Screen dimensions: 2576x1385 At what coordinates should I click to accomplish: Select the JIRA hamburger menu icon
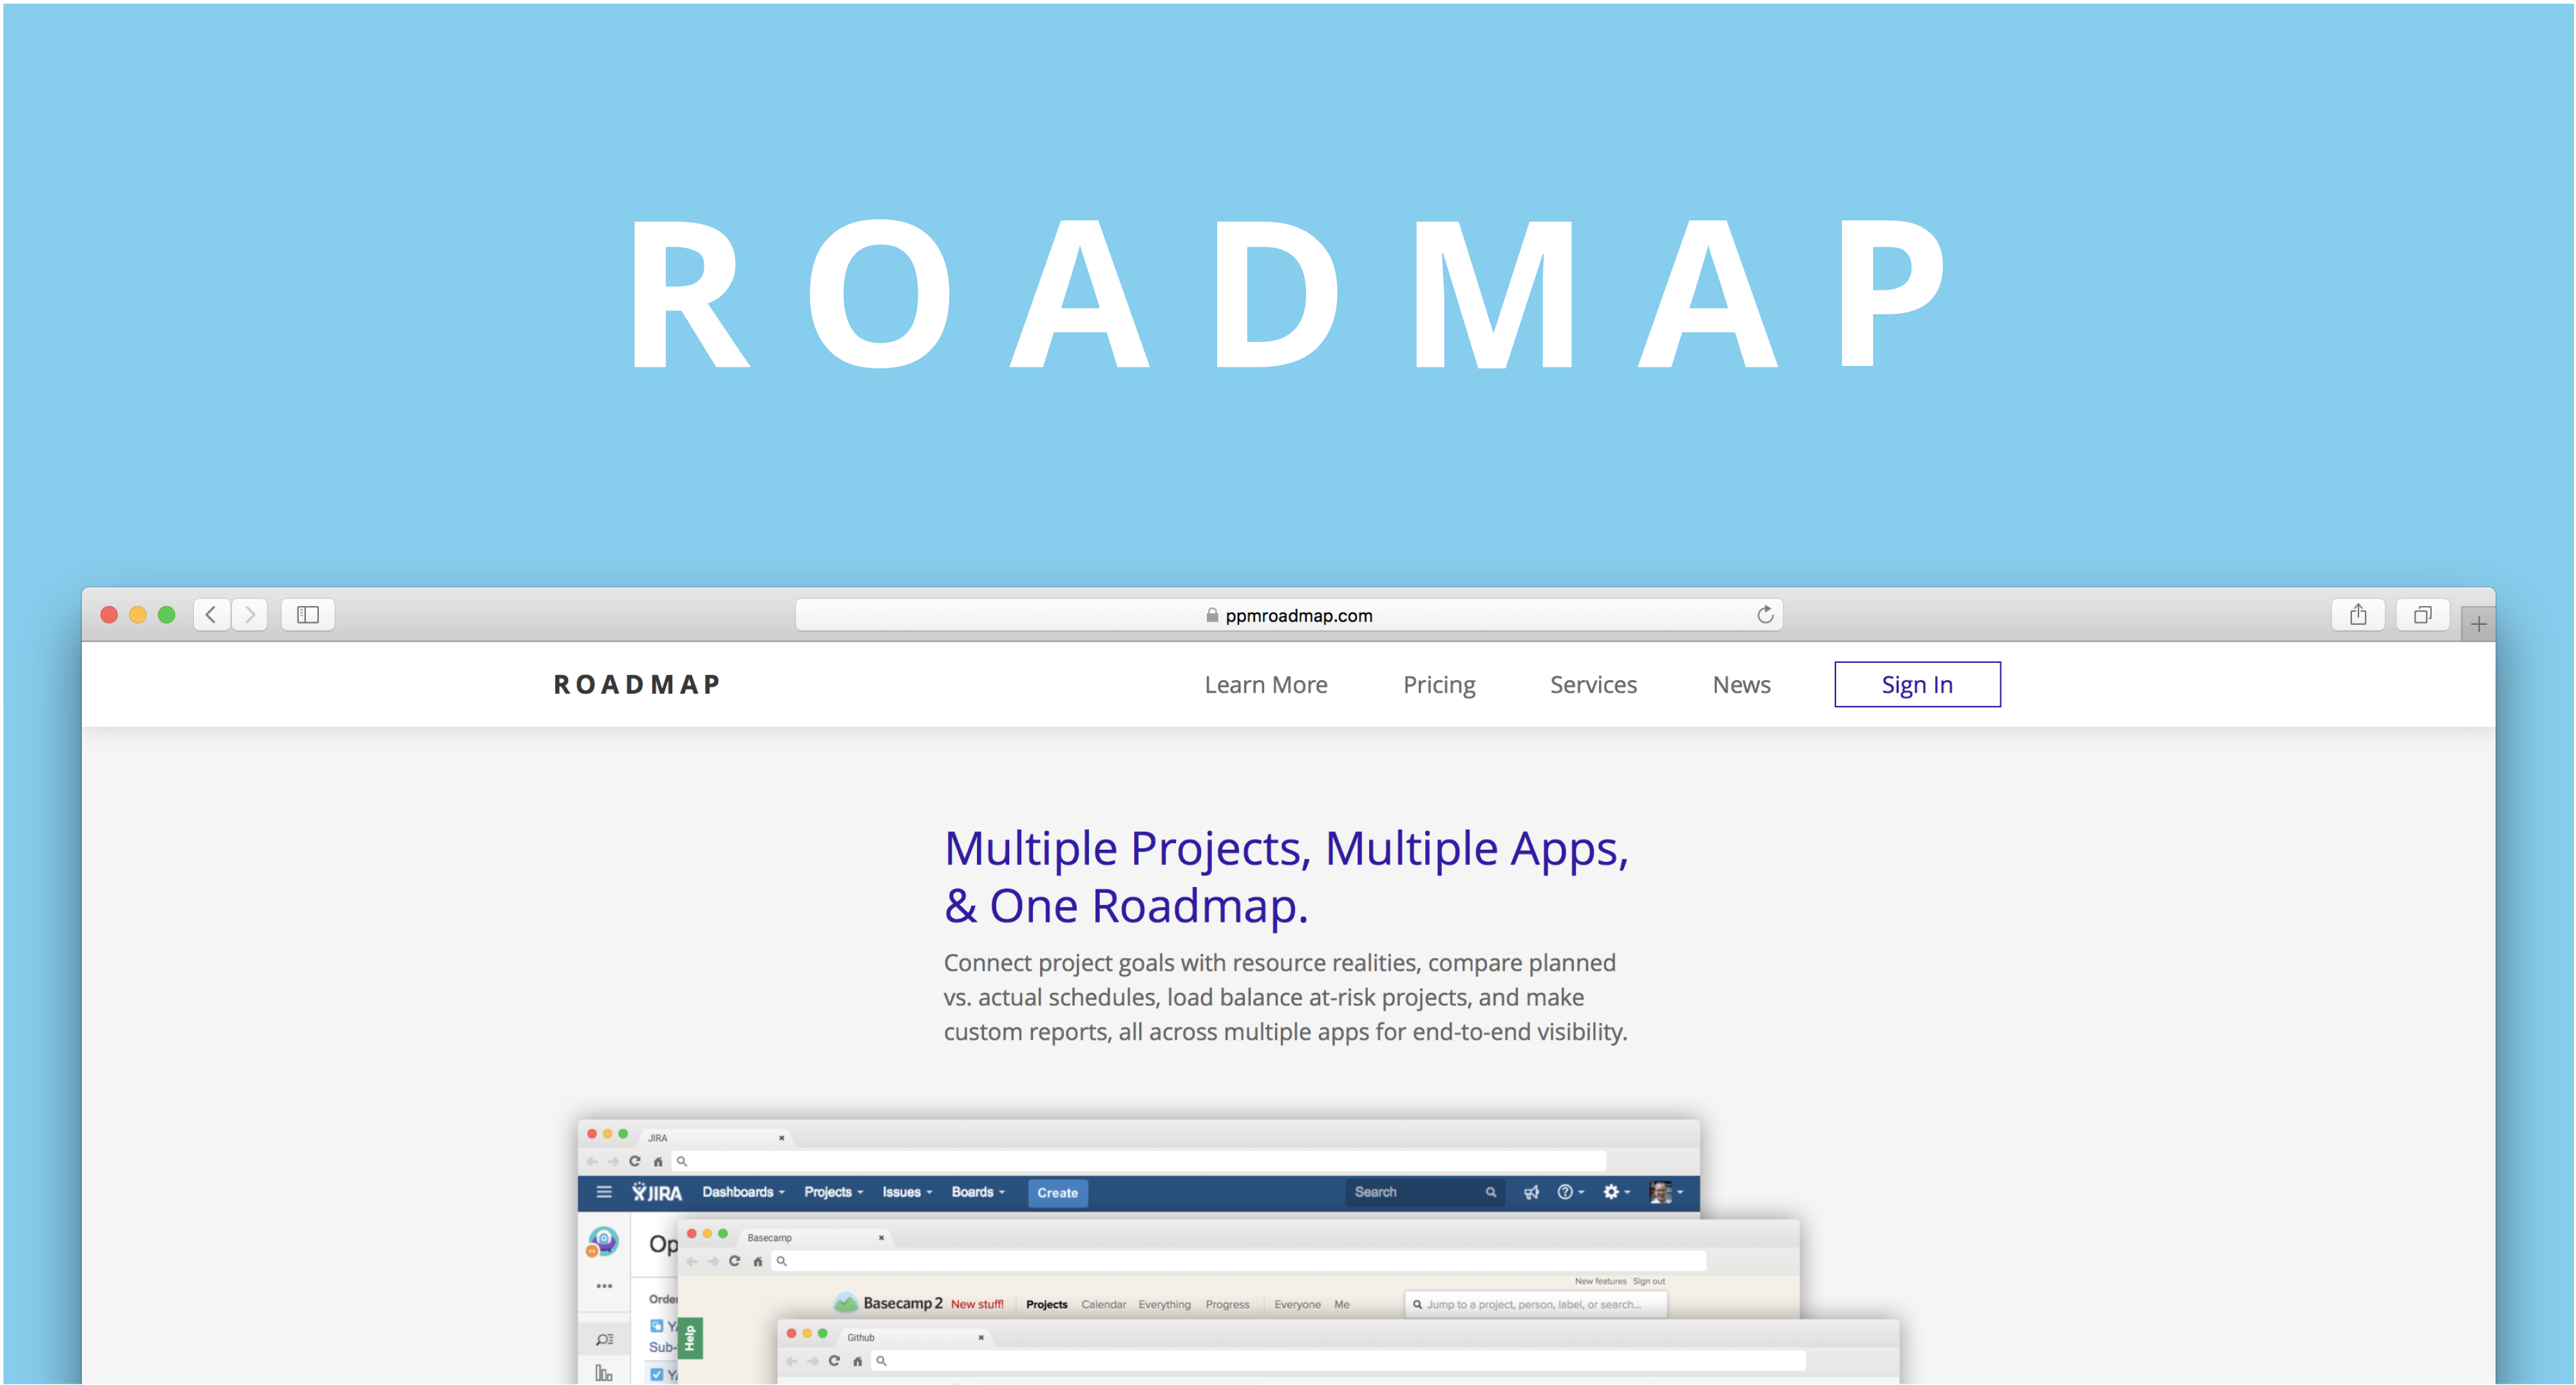coord(604,1192)
